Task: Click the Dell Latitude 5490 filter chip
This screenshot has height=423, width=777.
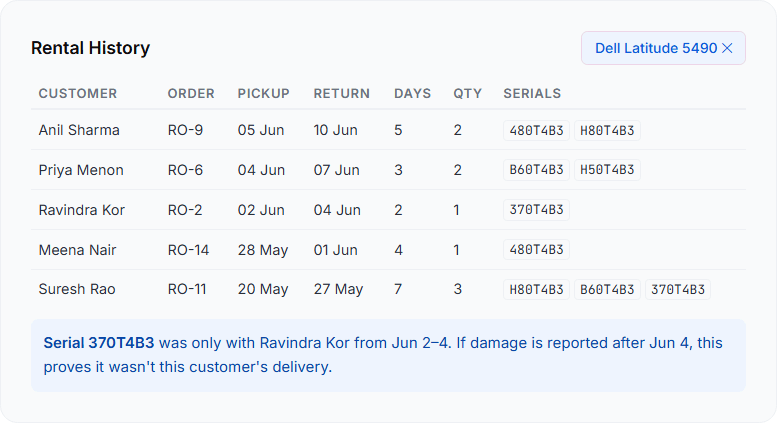Action: pyautogui.click(x=663, y=48)
